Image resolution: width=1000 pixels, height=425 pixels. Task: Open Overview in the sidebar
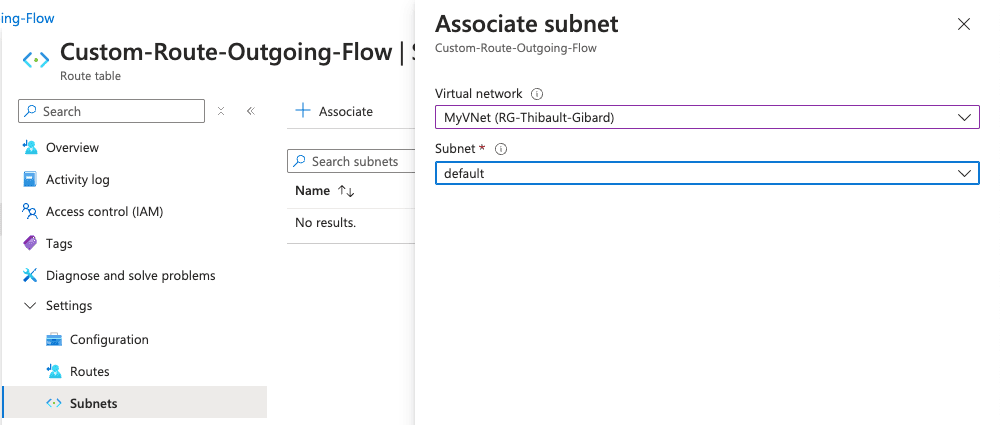[72, 147]
